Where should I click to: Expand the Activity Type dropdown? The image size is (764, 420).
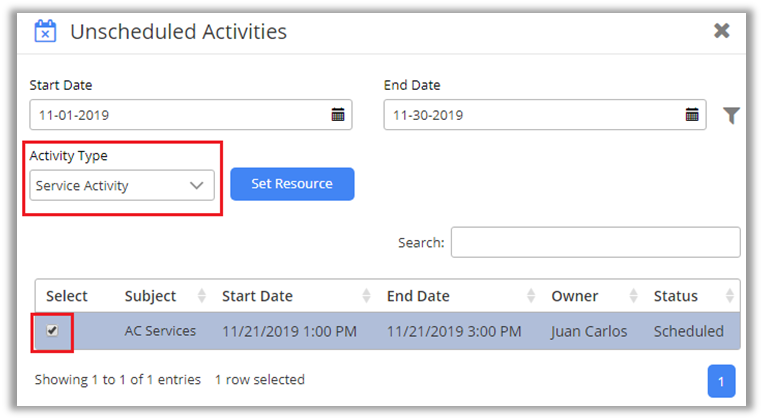coord(121,185)
